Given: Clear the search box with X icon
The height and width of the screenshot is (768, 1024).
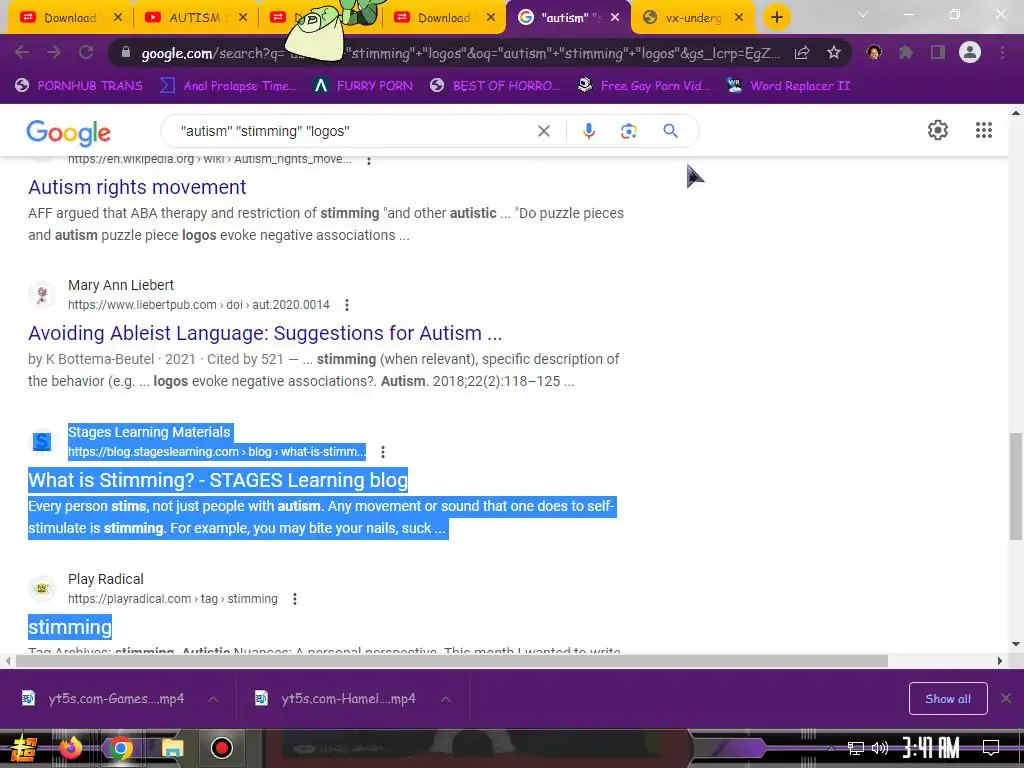Looking at the screenshot, I should point(543,131).
